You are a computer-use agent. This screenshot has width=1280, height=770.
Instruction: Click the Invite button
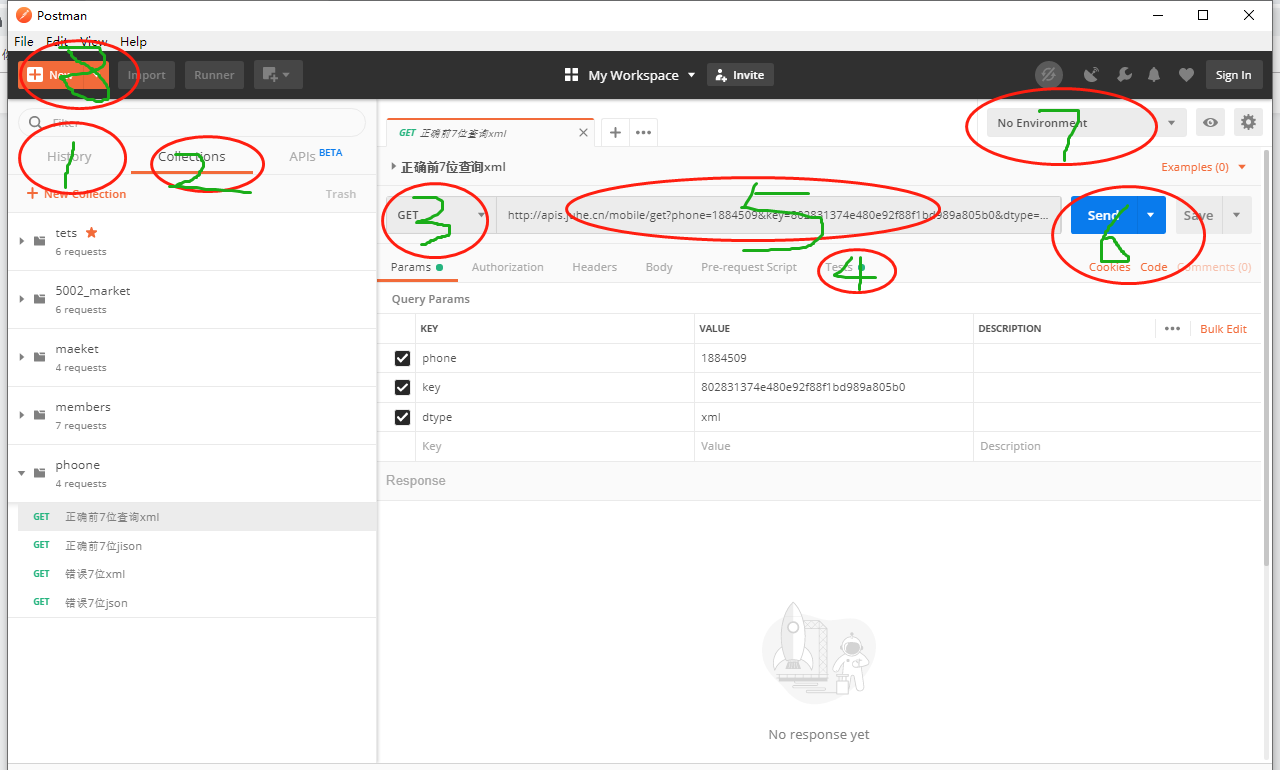[x=741, y=75]
